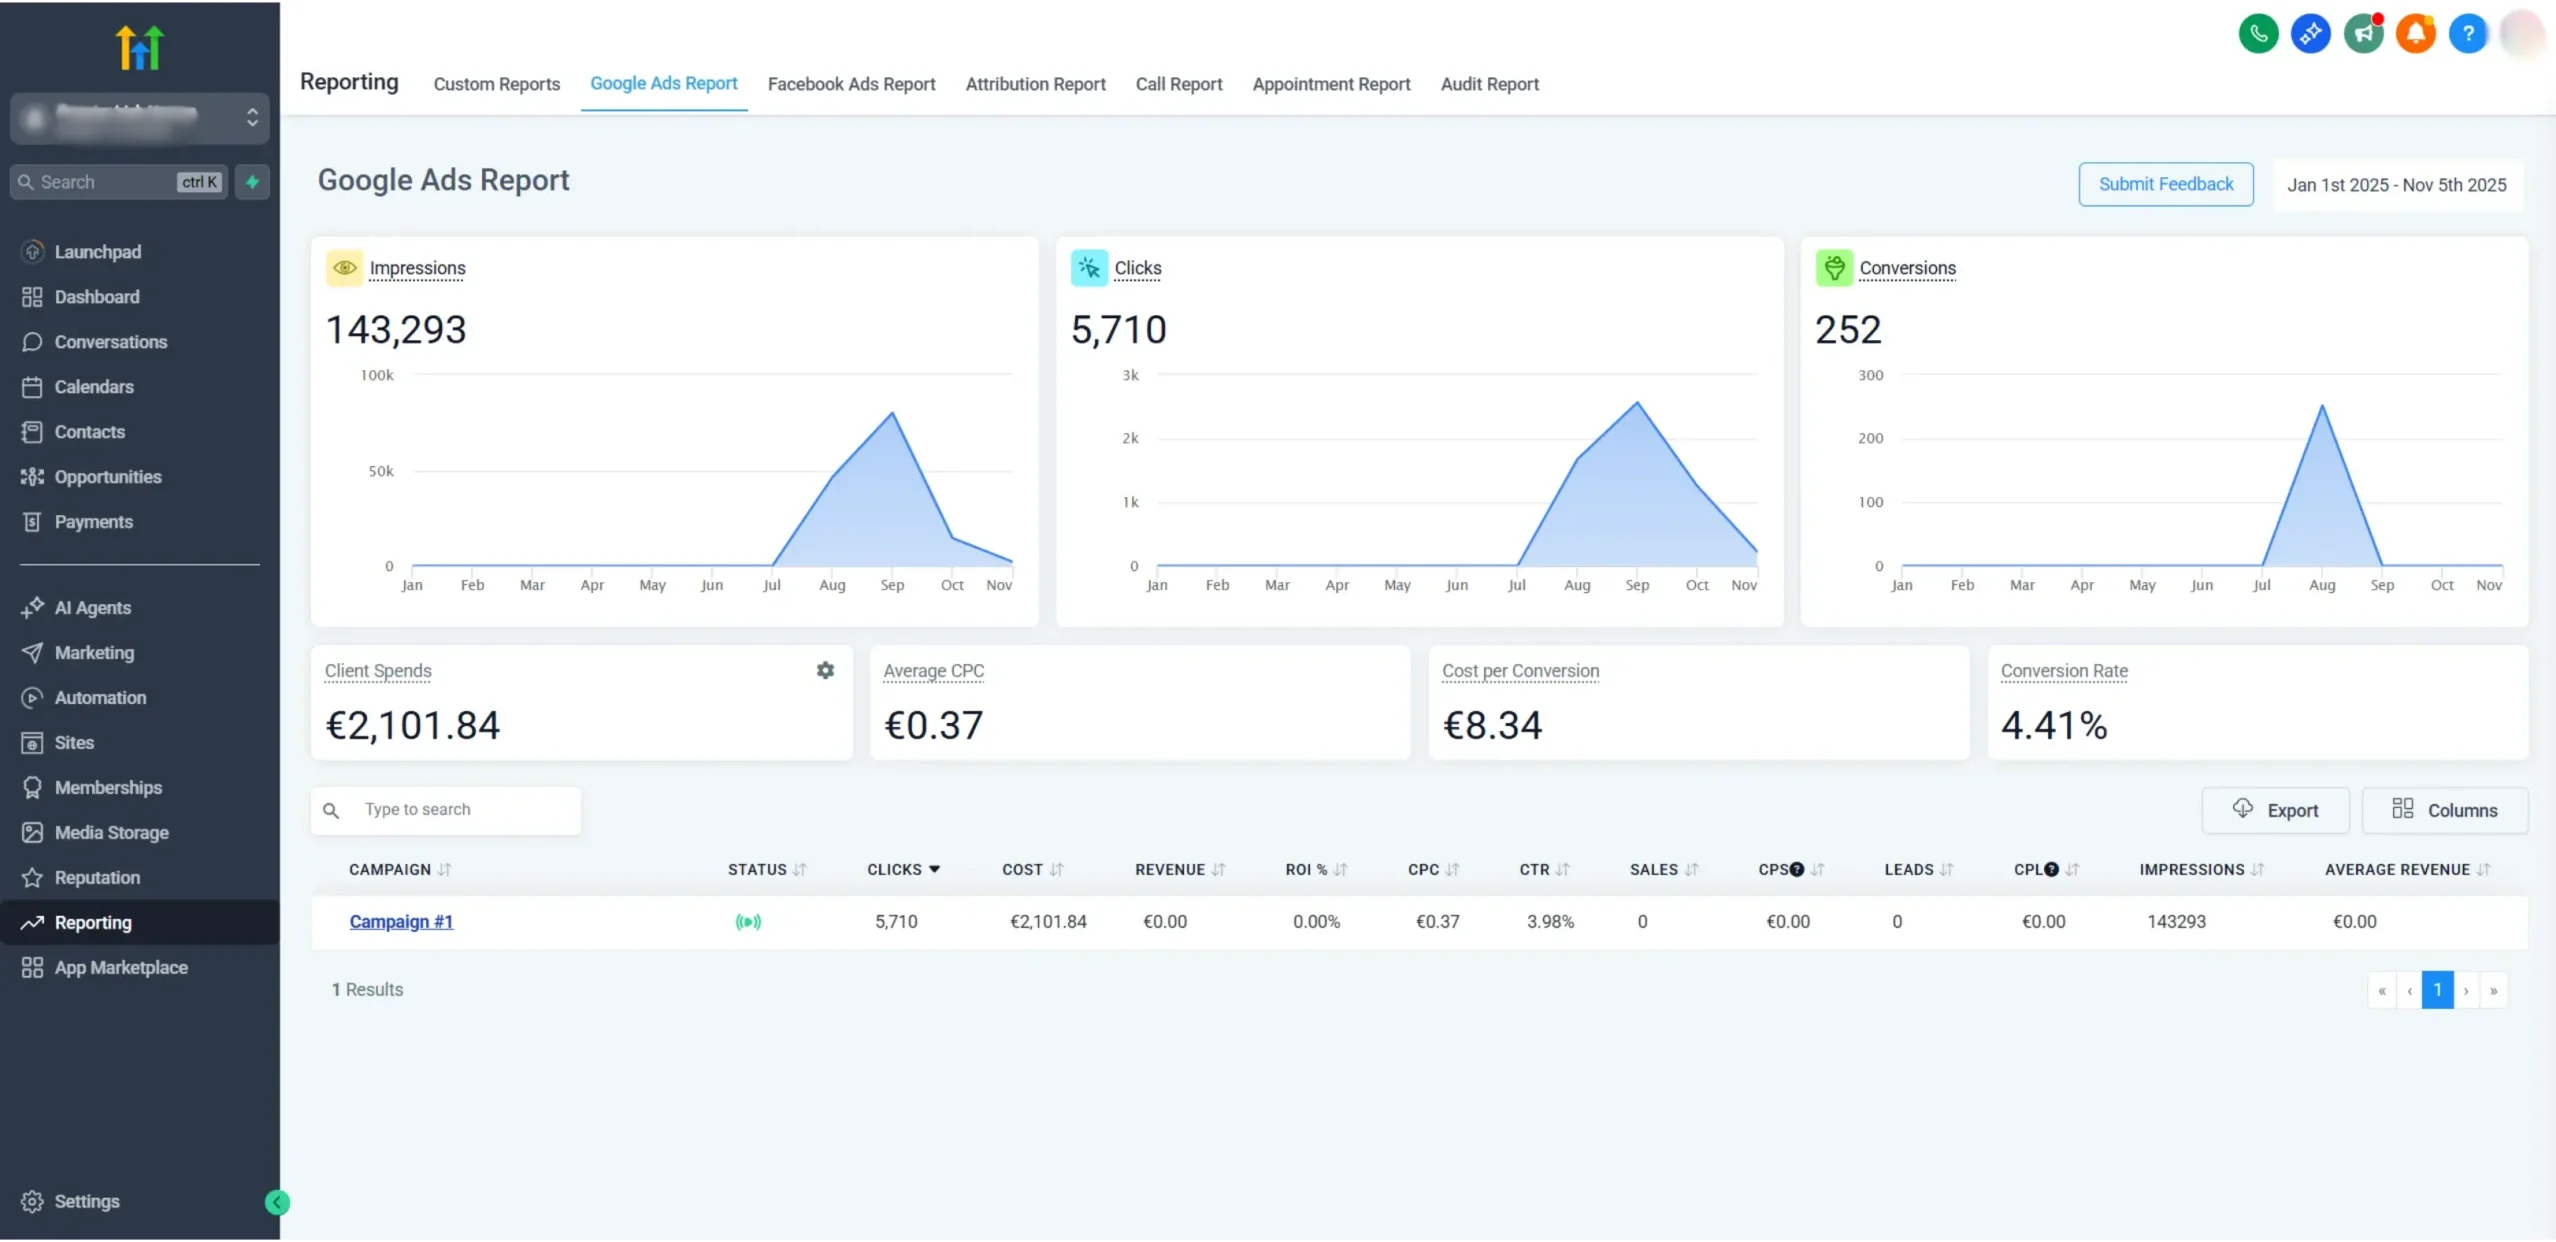Collapse the sidebar with the green arrow
Screen dimensions: 2556x1242
277,1202
